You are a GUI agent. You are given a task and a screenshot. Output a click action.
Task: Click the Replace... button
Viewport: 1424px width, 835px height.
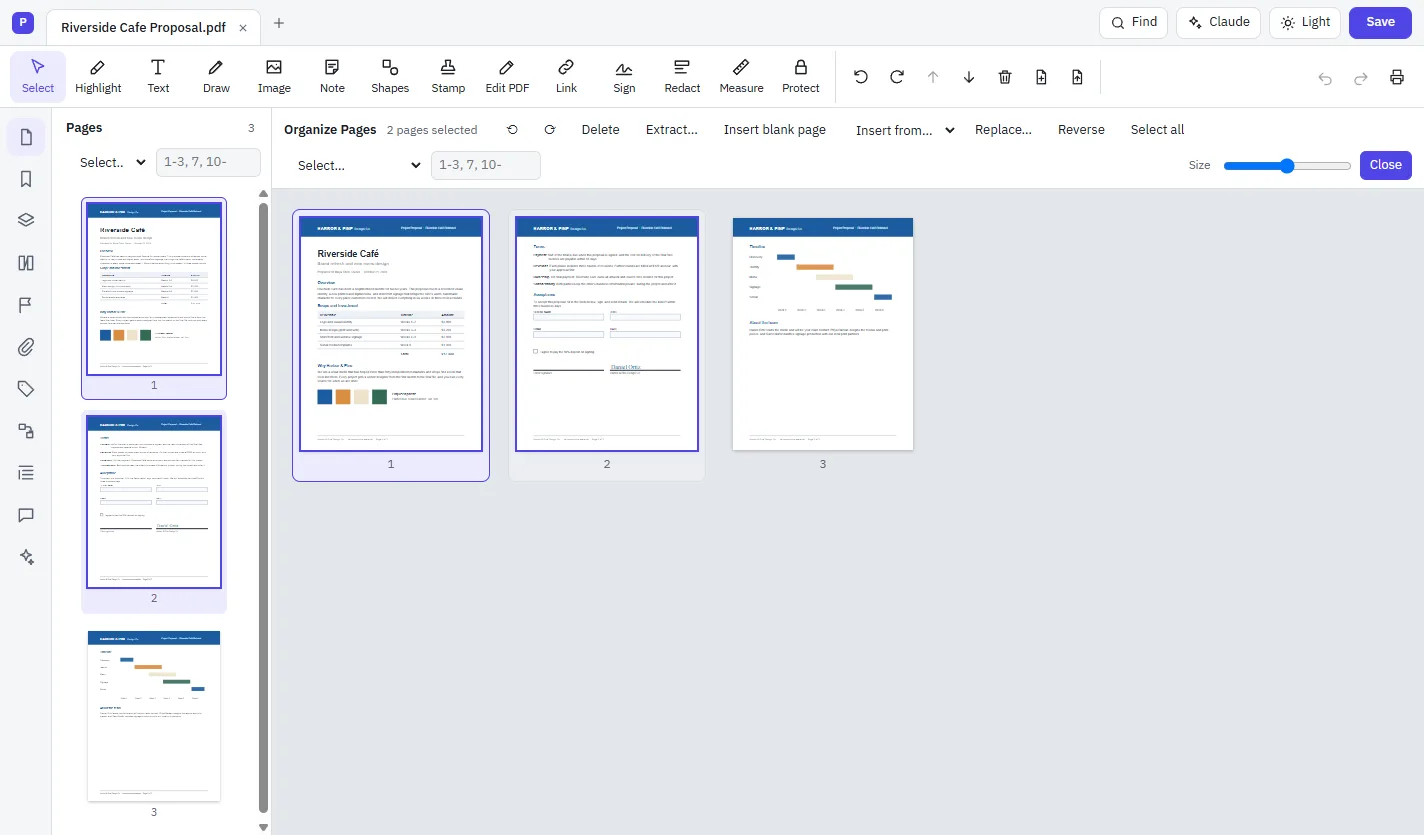pos(1003,130)
